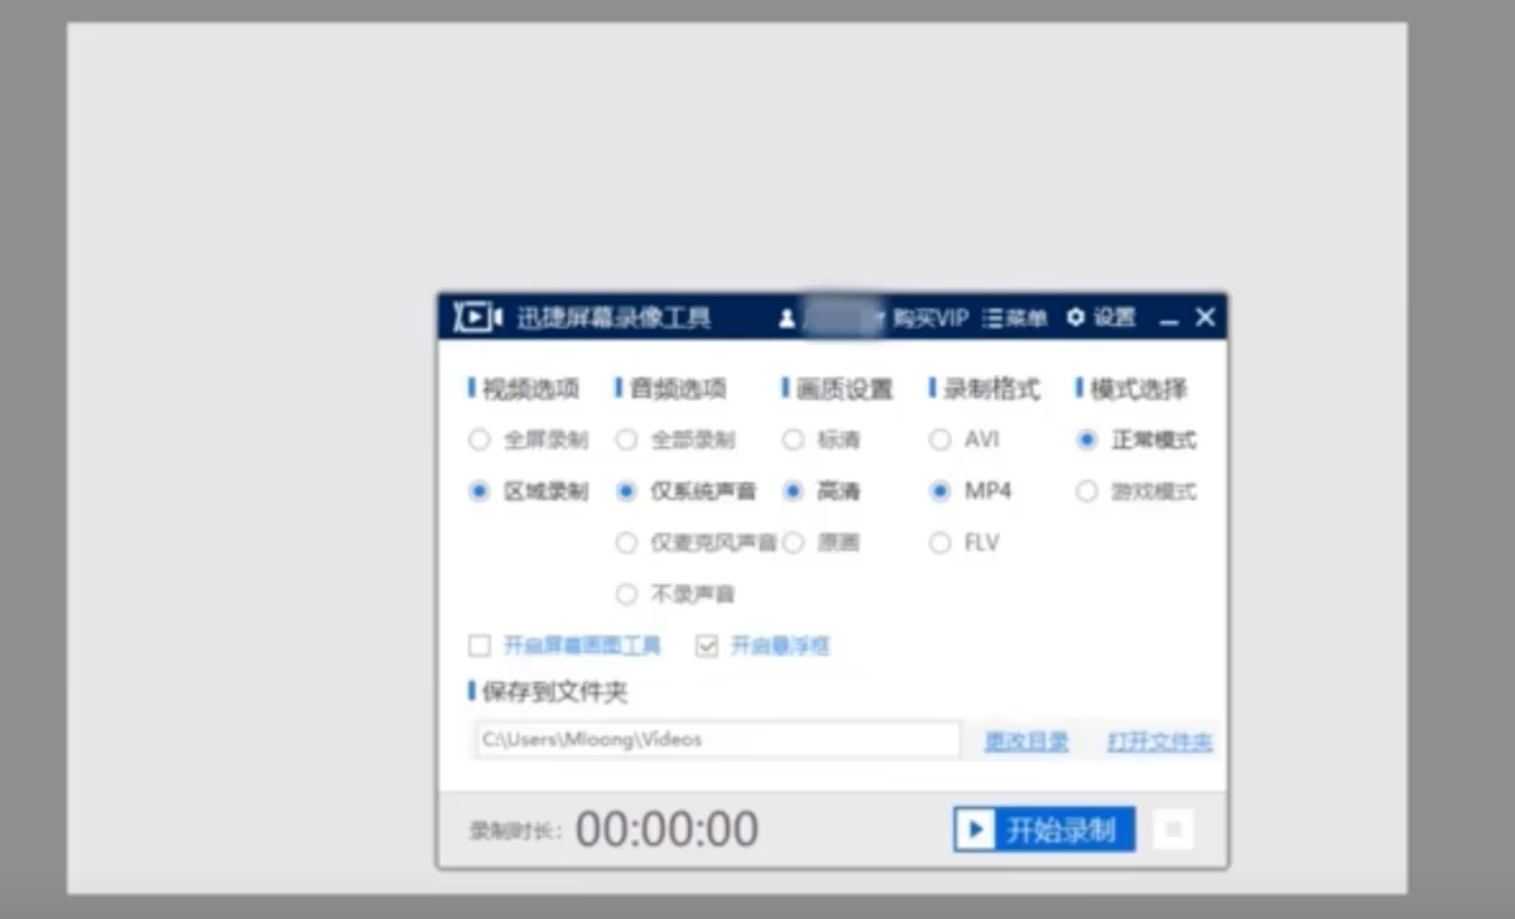1515x919 pixels.
Task: Switch to 游戏模式 game mode
Action: point(1087,491)
